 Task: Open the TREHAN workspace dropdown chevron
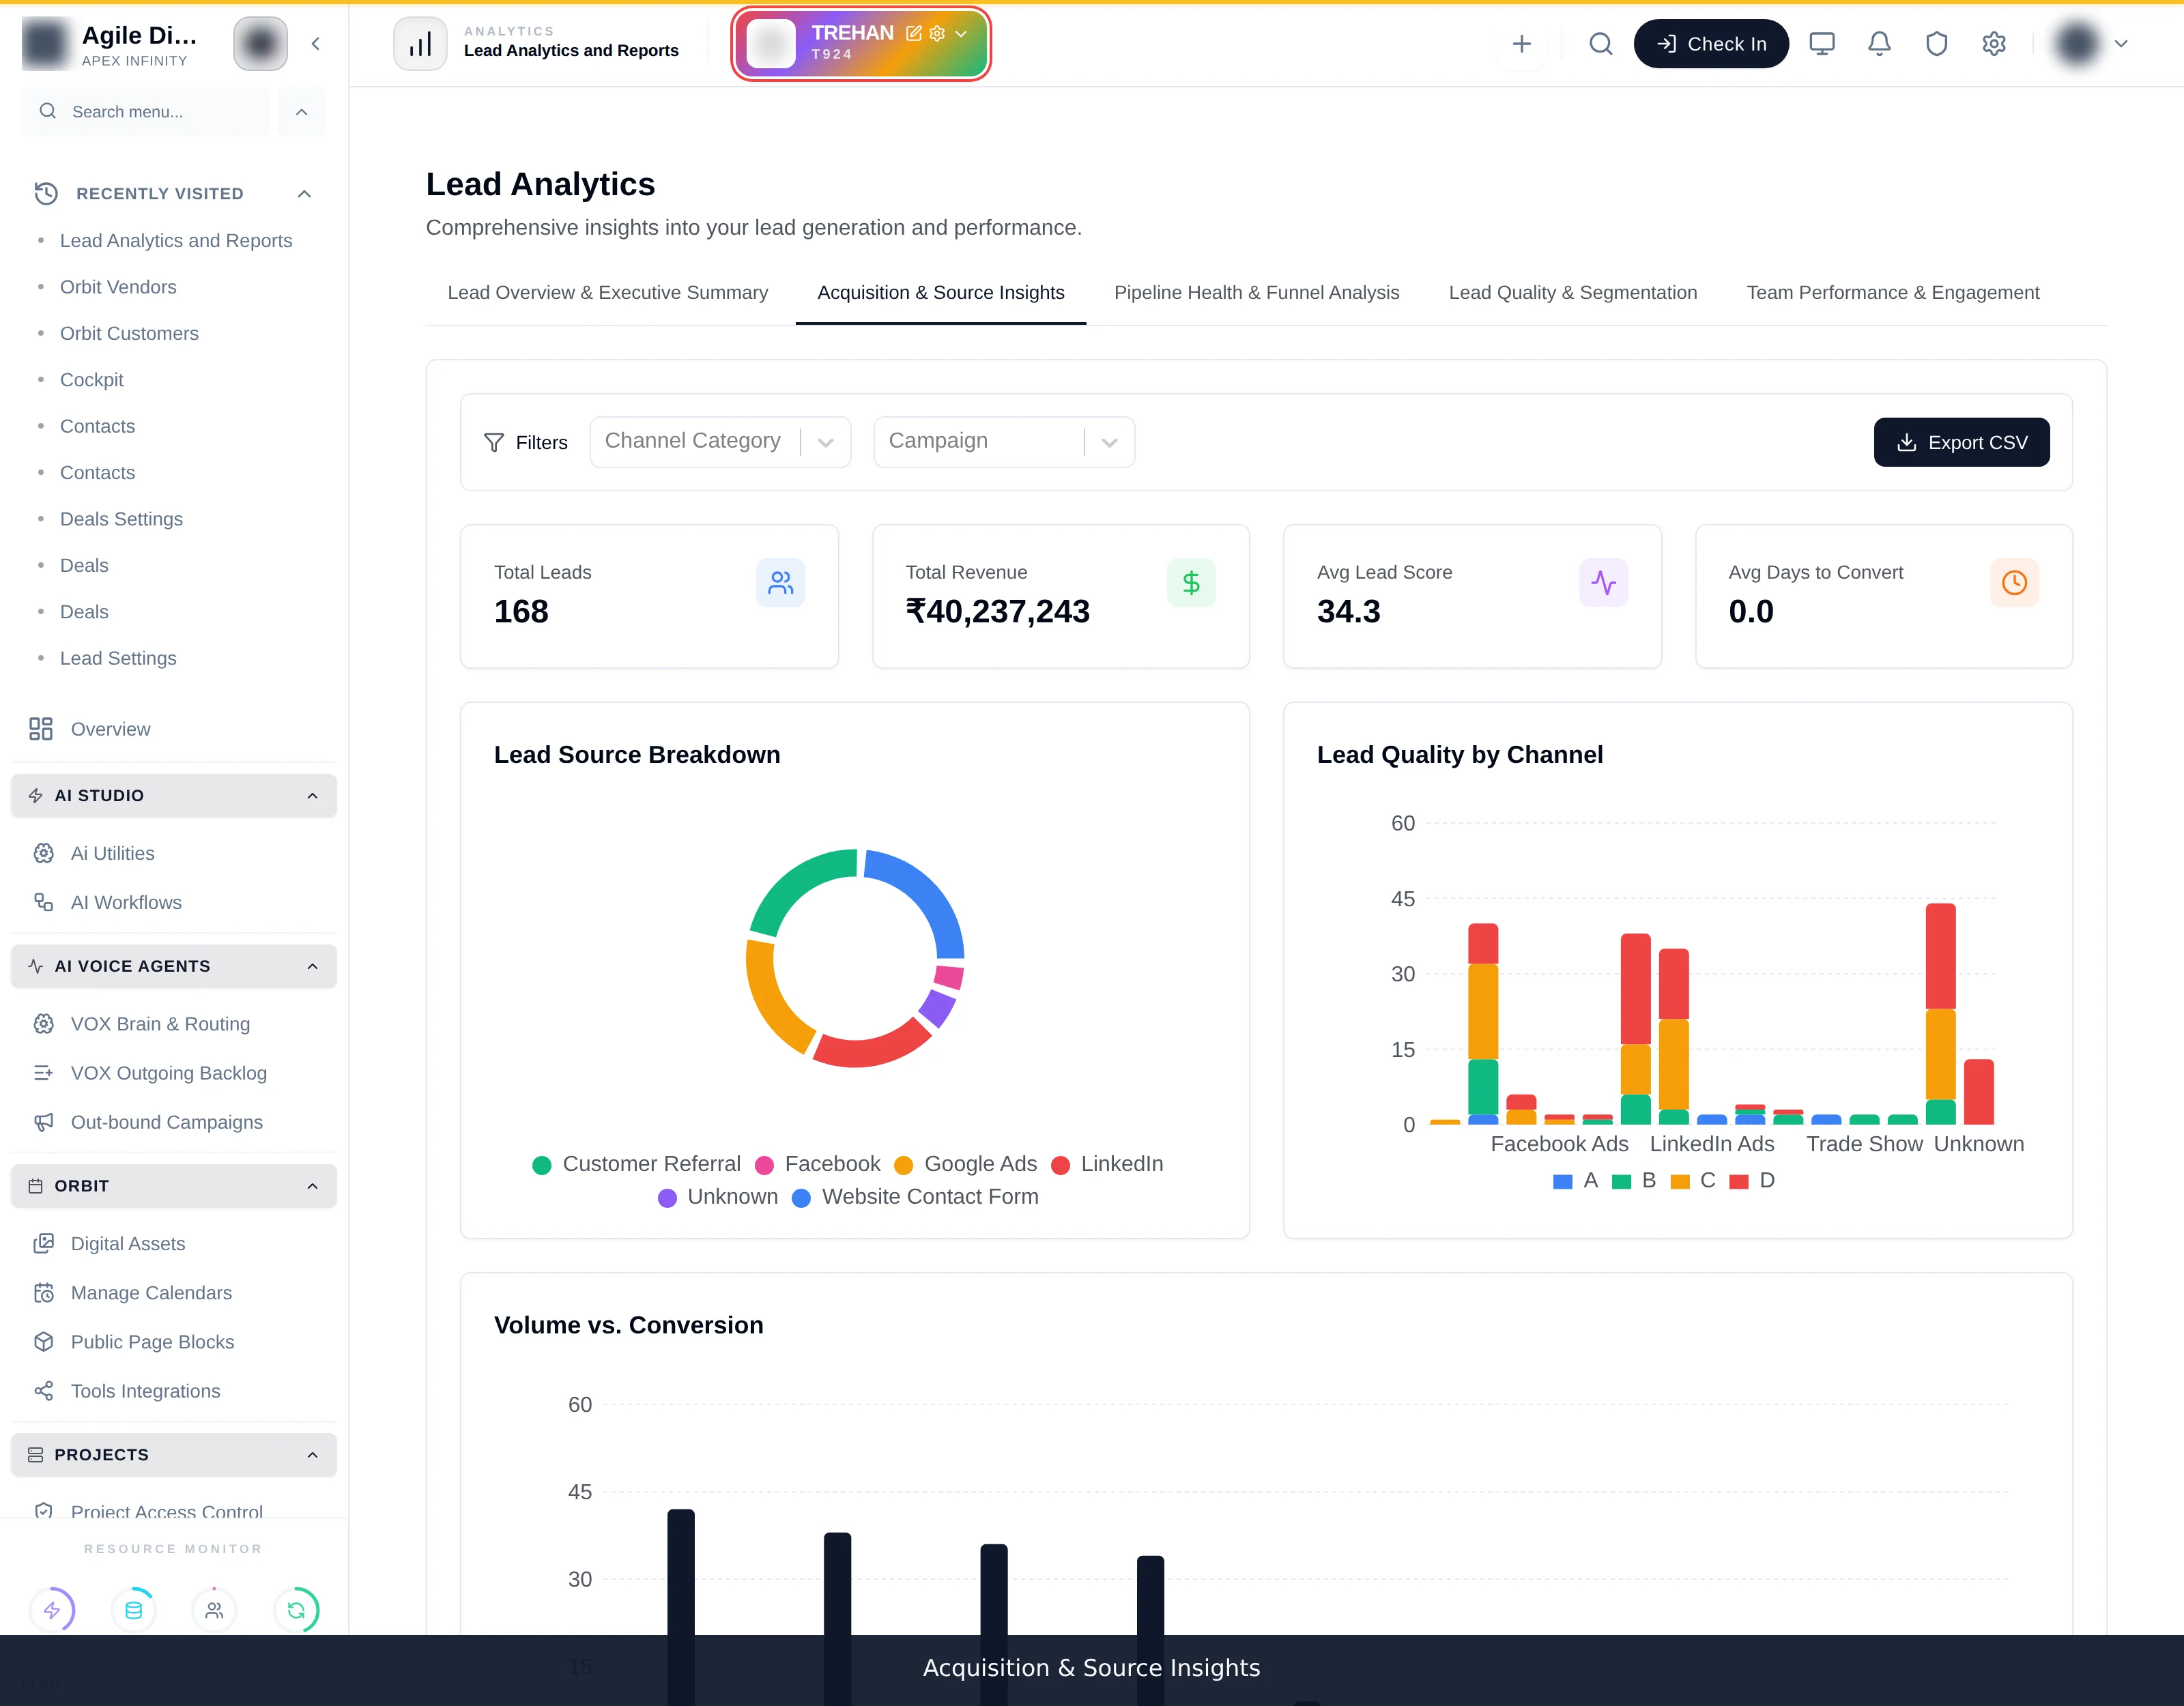click(961, 33)
